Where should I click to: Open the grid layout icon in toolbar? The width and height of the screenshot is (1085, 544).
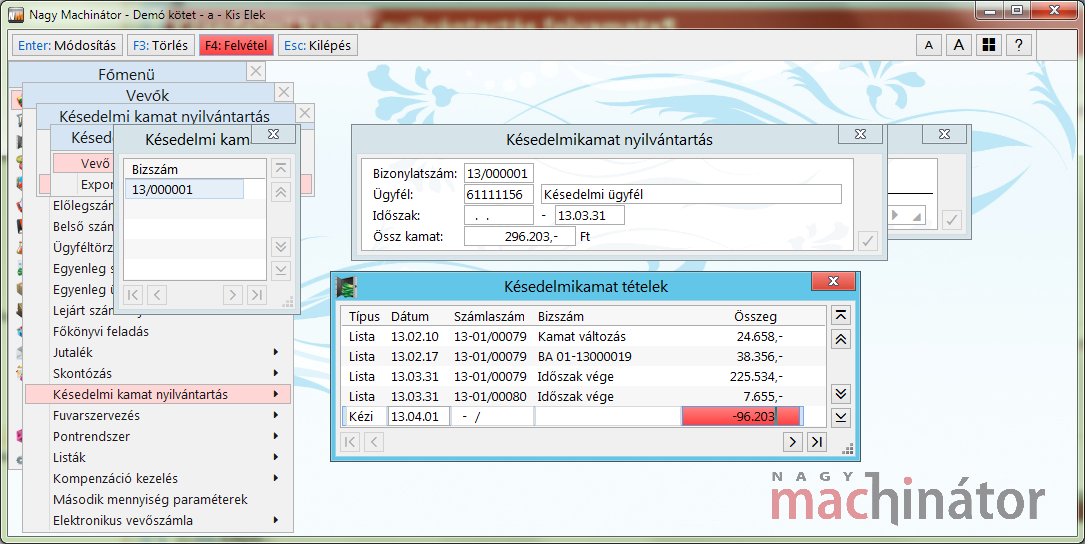[989, 46]
